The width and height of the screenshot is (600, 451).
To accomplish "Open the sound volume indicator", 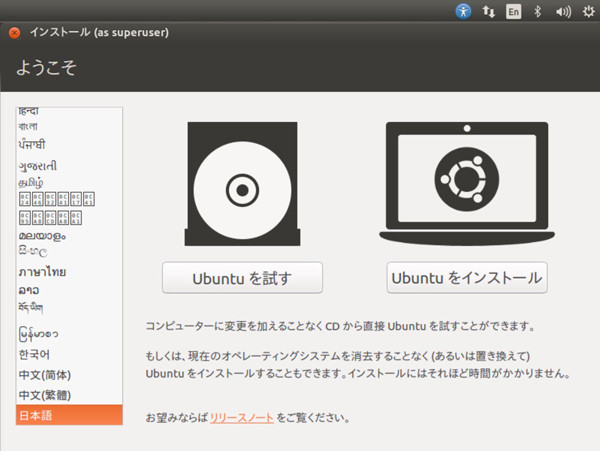I will click(563, 12).
